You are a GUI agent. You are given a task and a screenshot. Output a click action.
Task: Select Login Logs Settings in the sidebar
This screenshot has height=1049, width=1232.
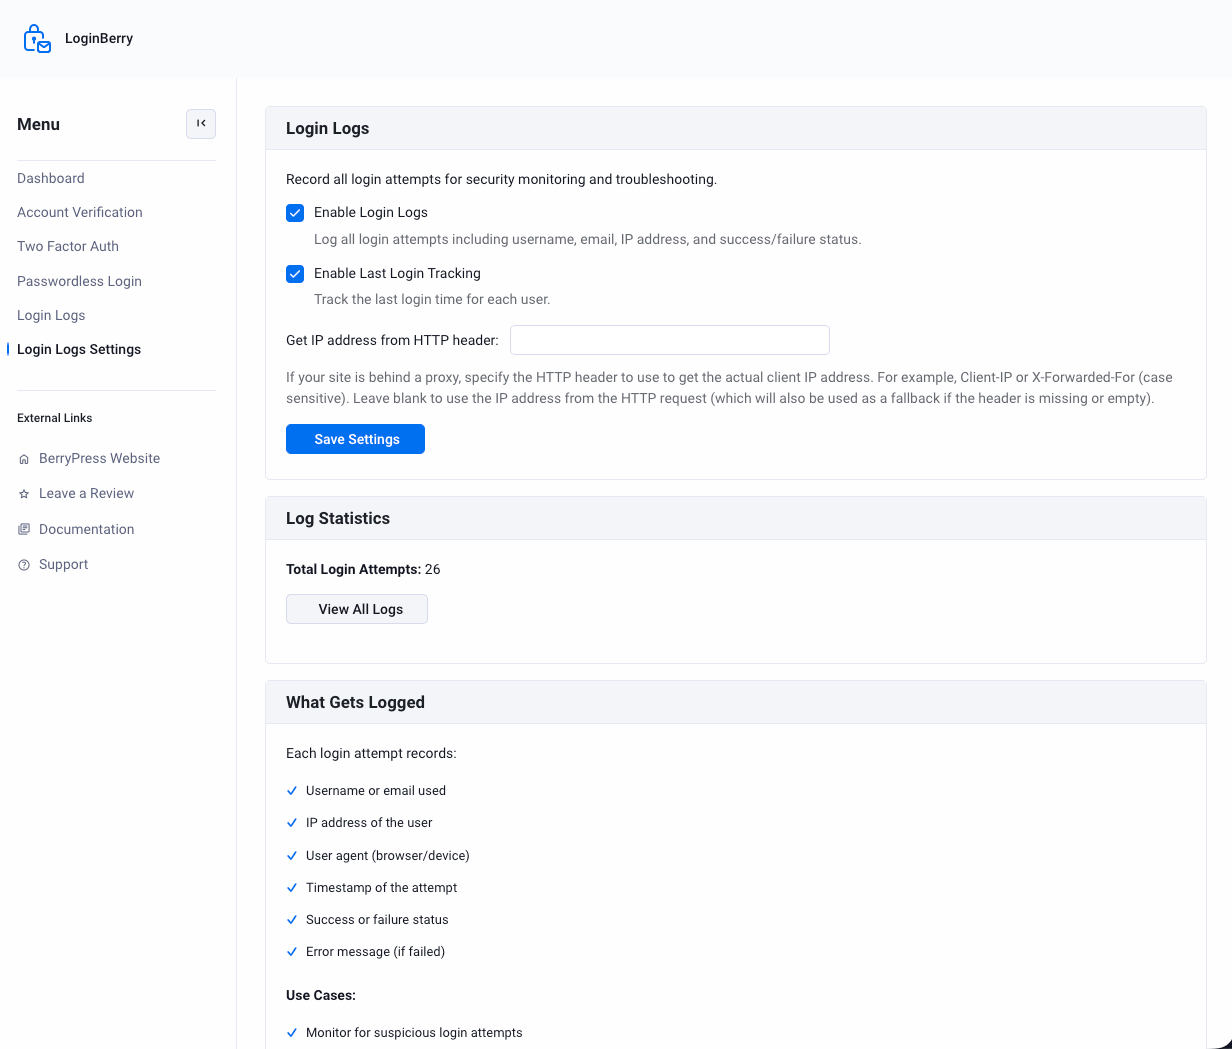(79, 349)
